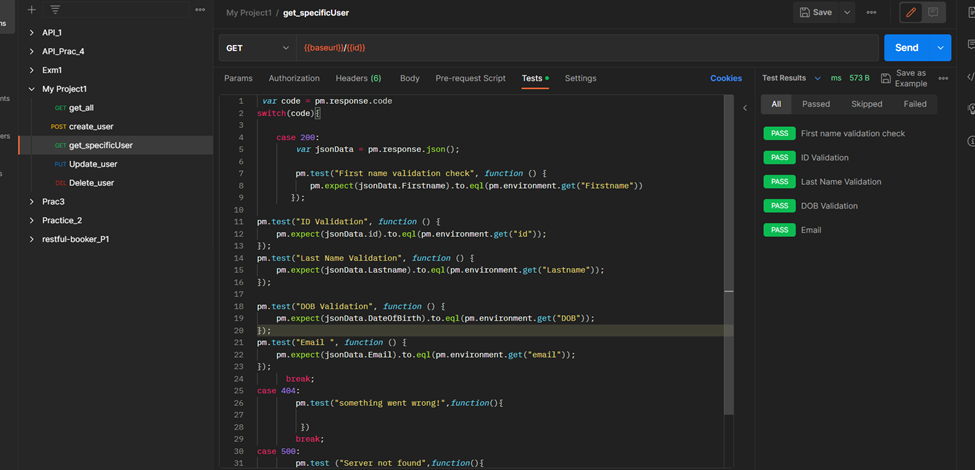The image size is (975, 470).
Task: Click the Send button
Action: (x=907, y=48)
